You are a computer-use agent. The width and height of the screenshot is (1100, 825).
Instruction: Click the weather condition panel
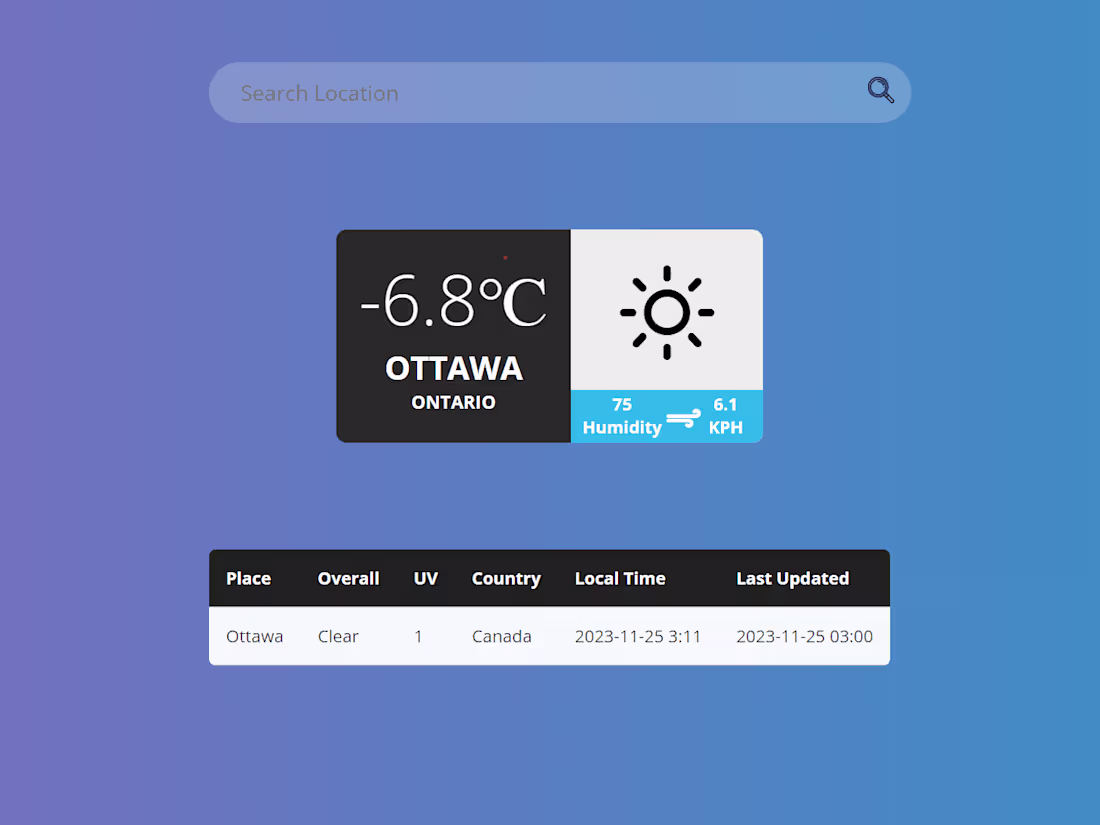pos(666,310)
